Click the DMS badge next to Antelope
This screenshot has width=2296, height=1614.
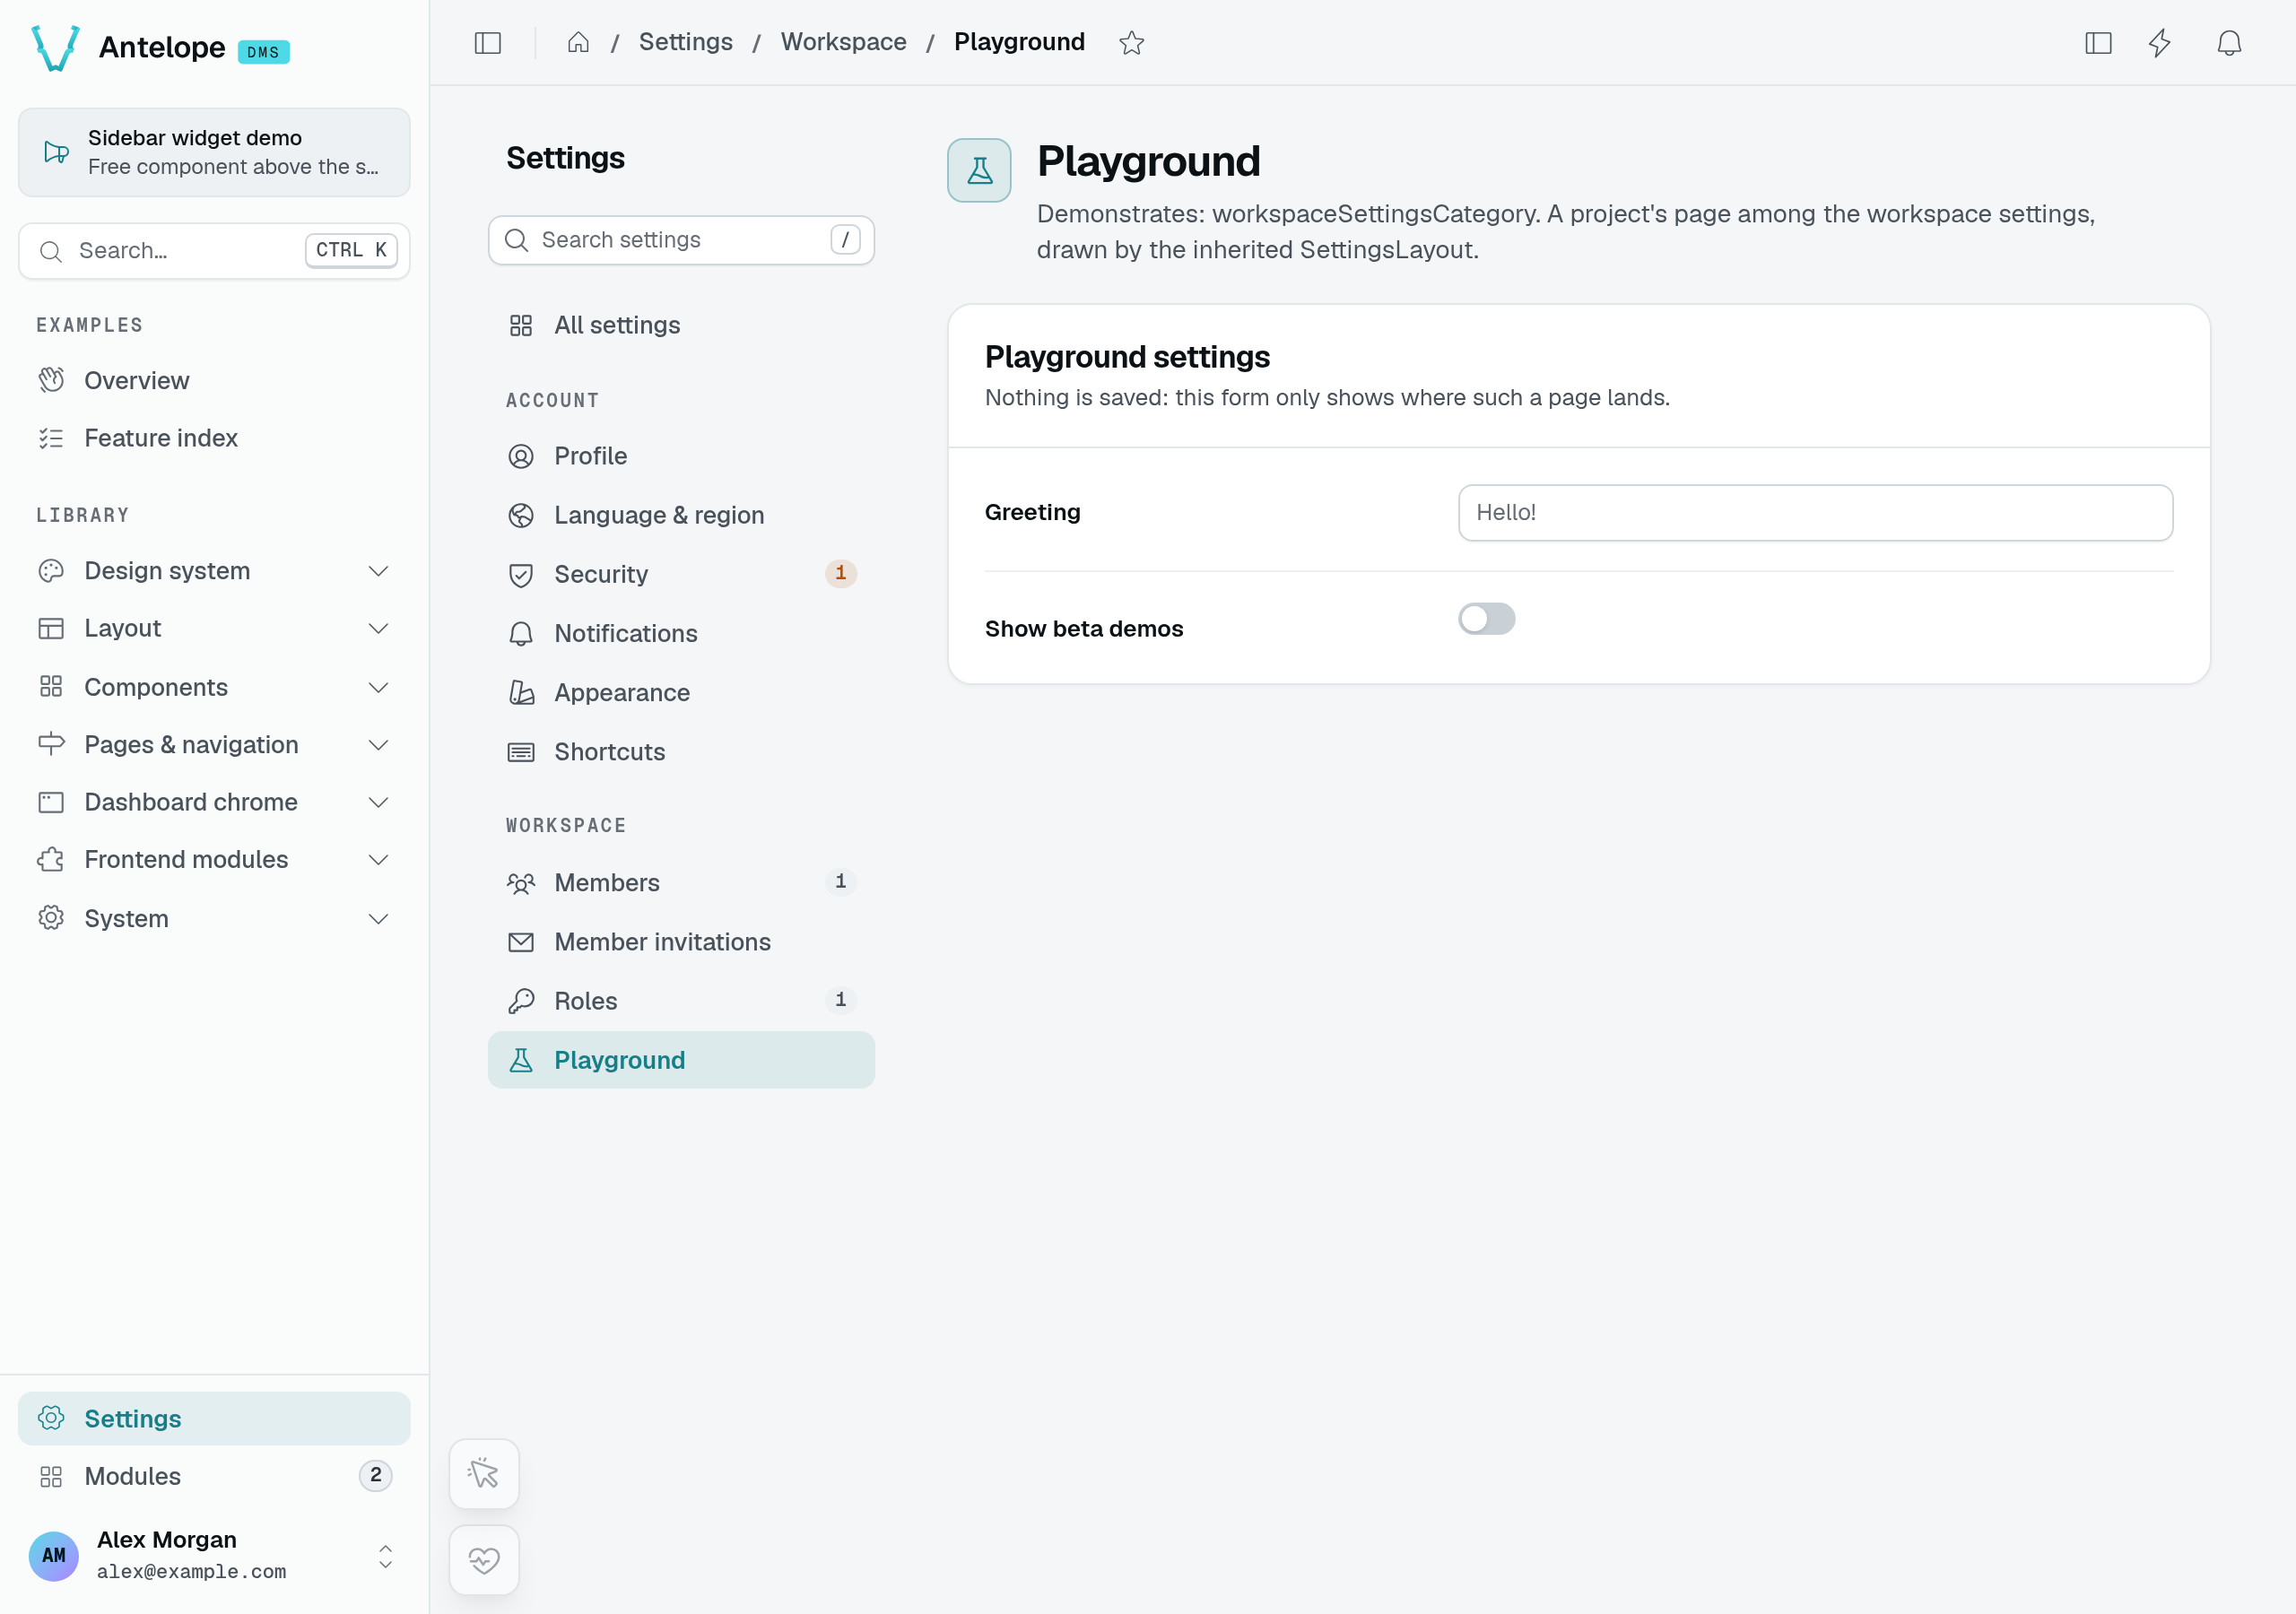tap(263, 52)
